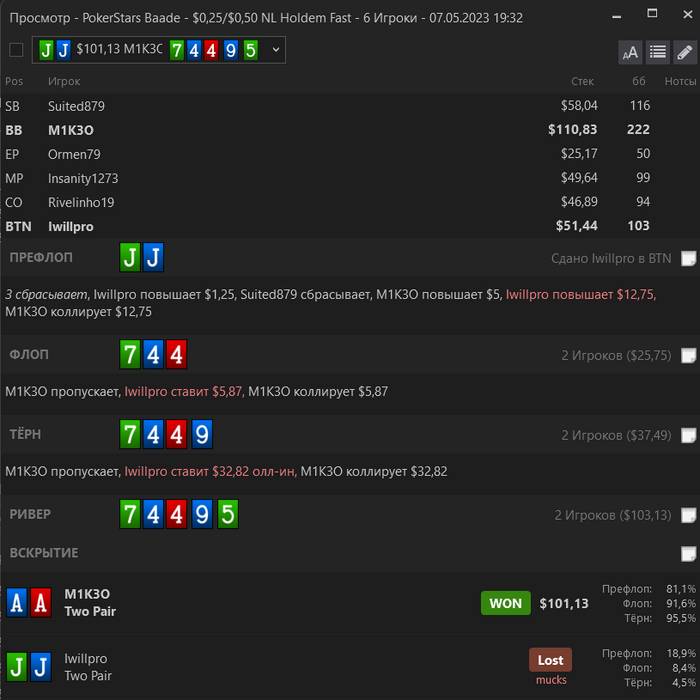The image size is (700, 700).
Task: Click the green WON badge
Action: (505, 603)
